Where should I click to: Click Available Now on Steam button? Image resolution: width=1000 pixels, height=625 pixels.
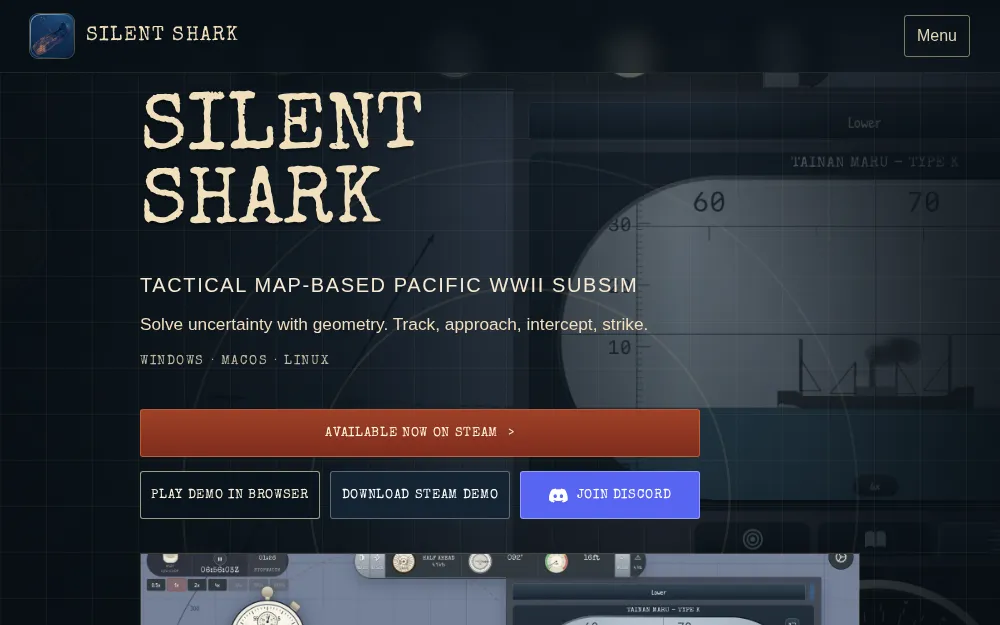point(420,432)
